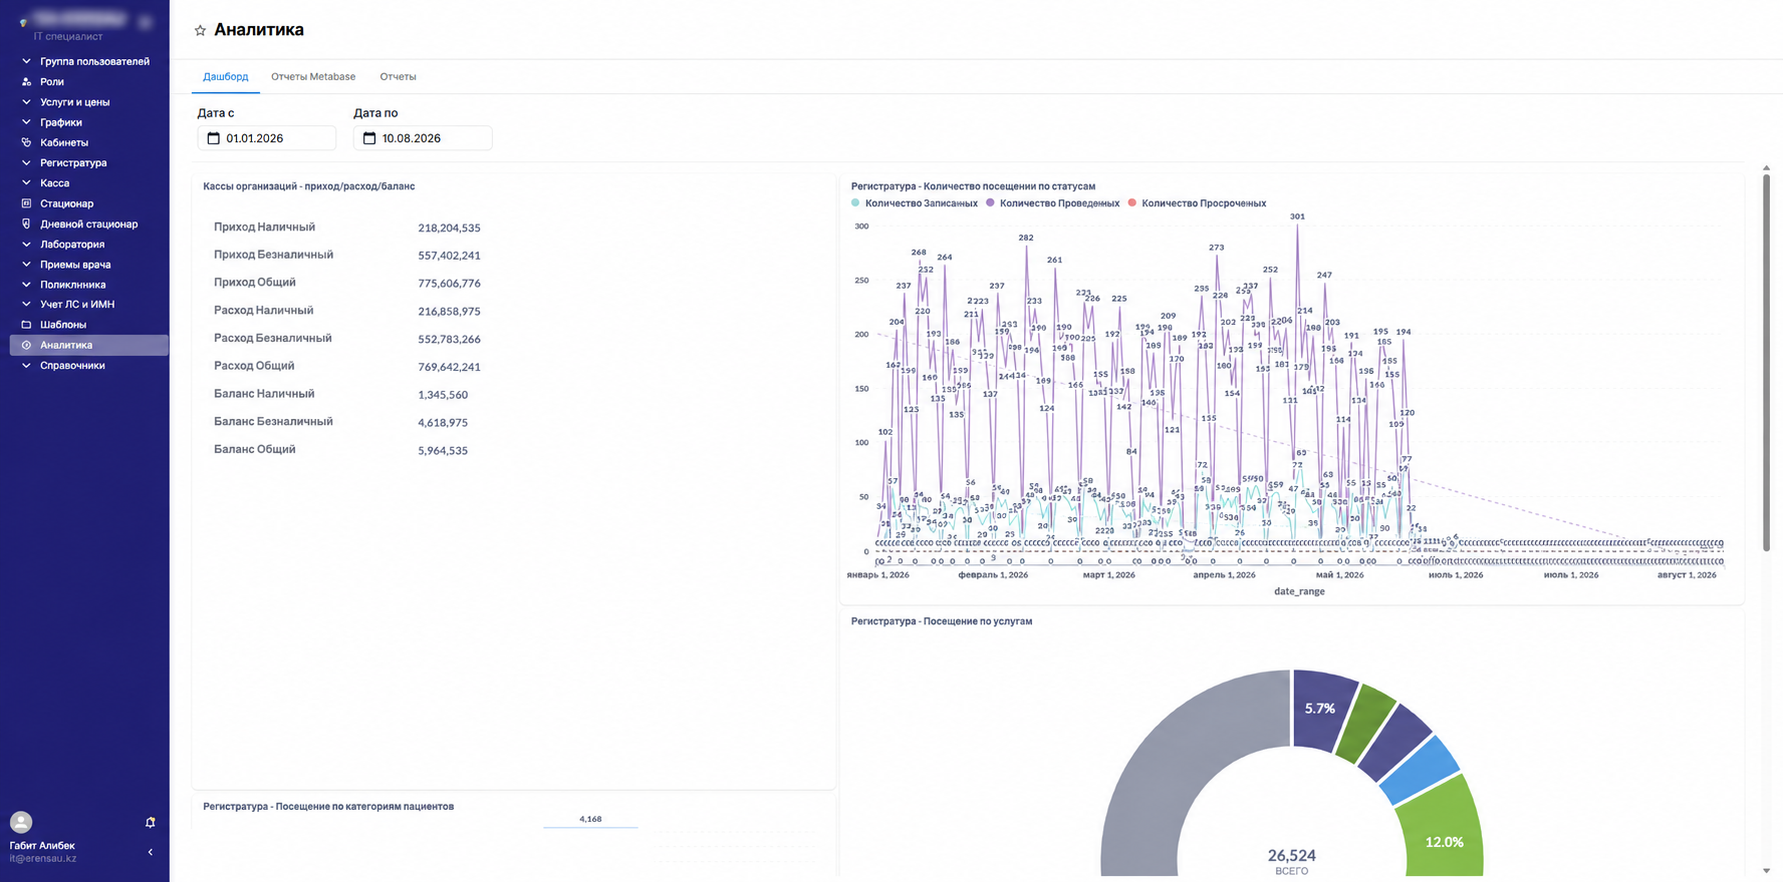The image size is (1783, 882).
Task: Click the февраль 1, 2026 axis label
Action: pos(993,575)
